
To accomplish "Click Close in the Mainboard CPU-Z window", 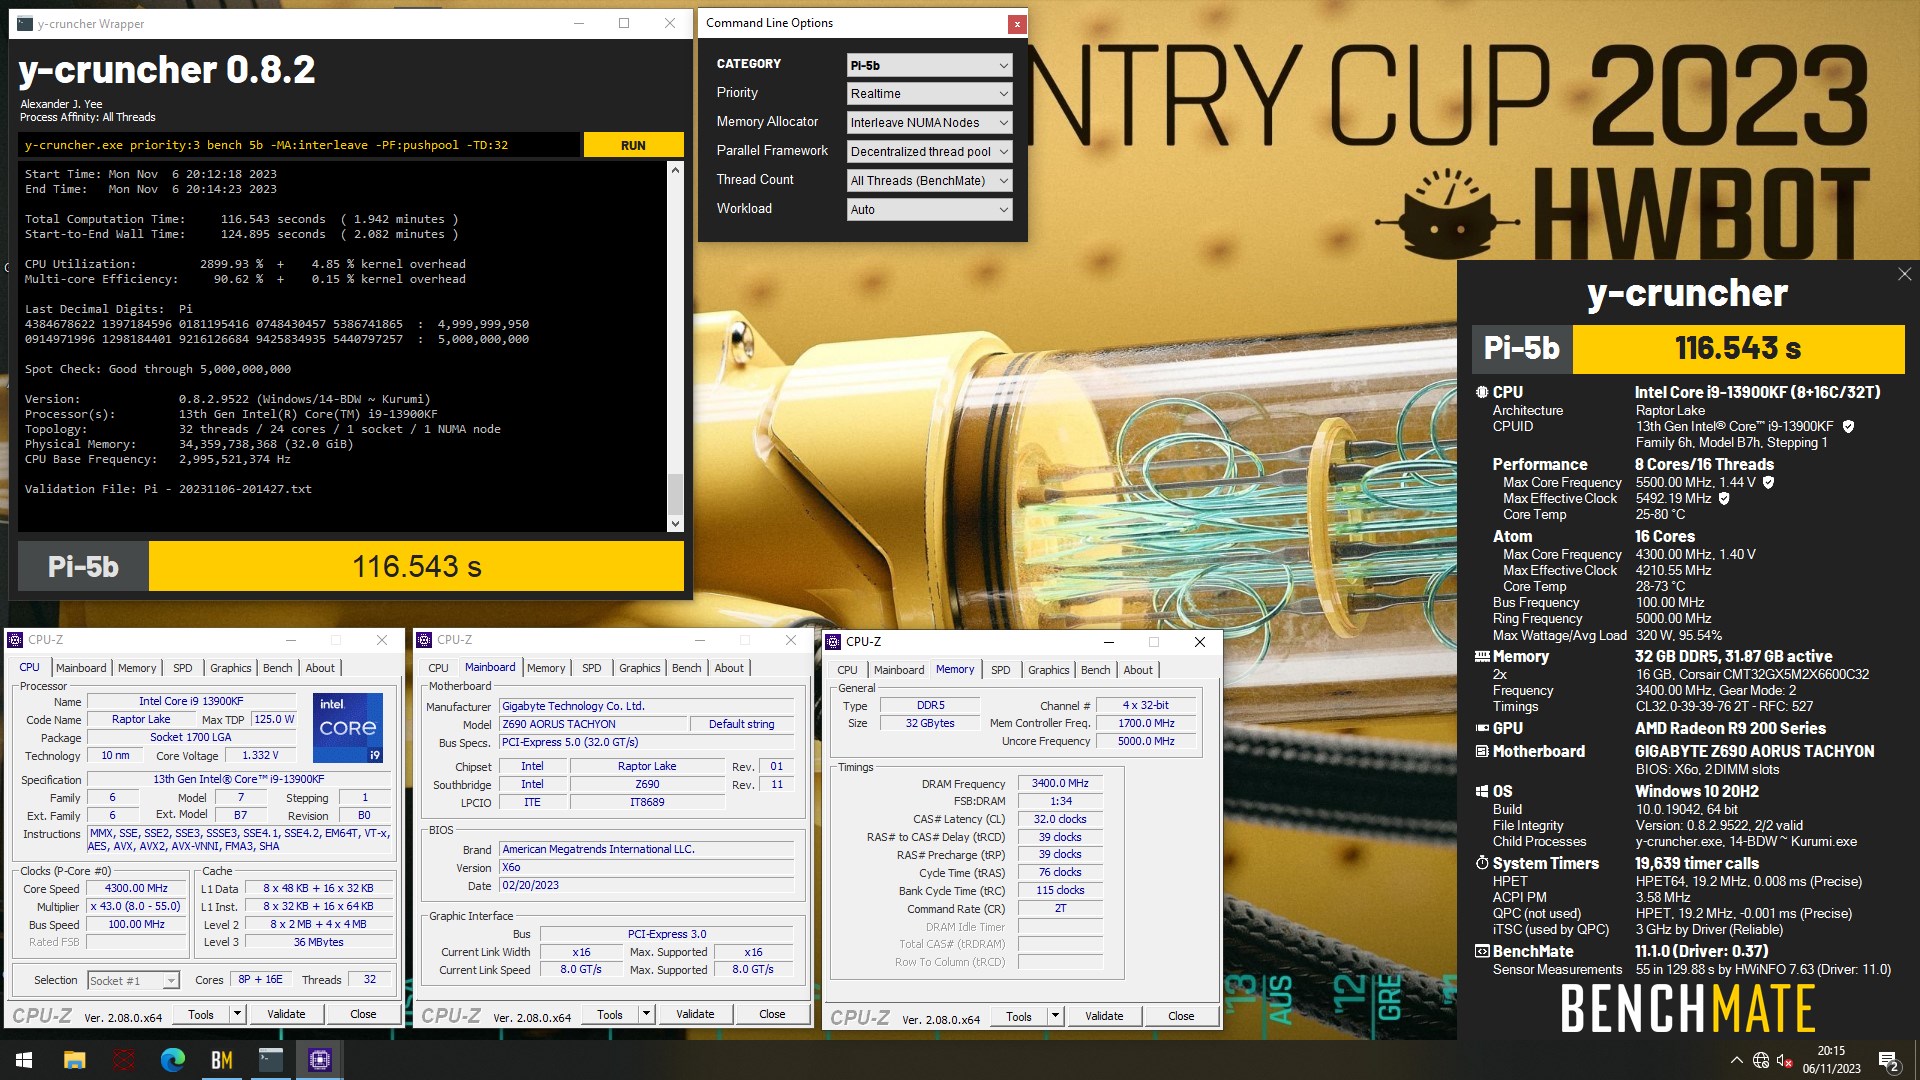I will click(x=772, y=1014).
